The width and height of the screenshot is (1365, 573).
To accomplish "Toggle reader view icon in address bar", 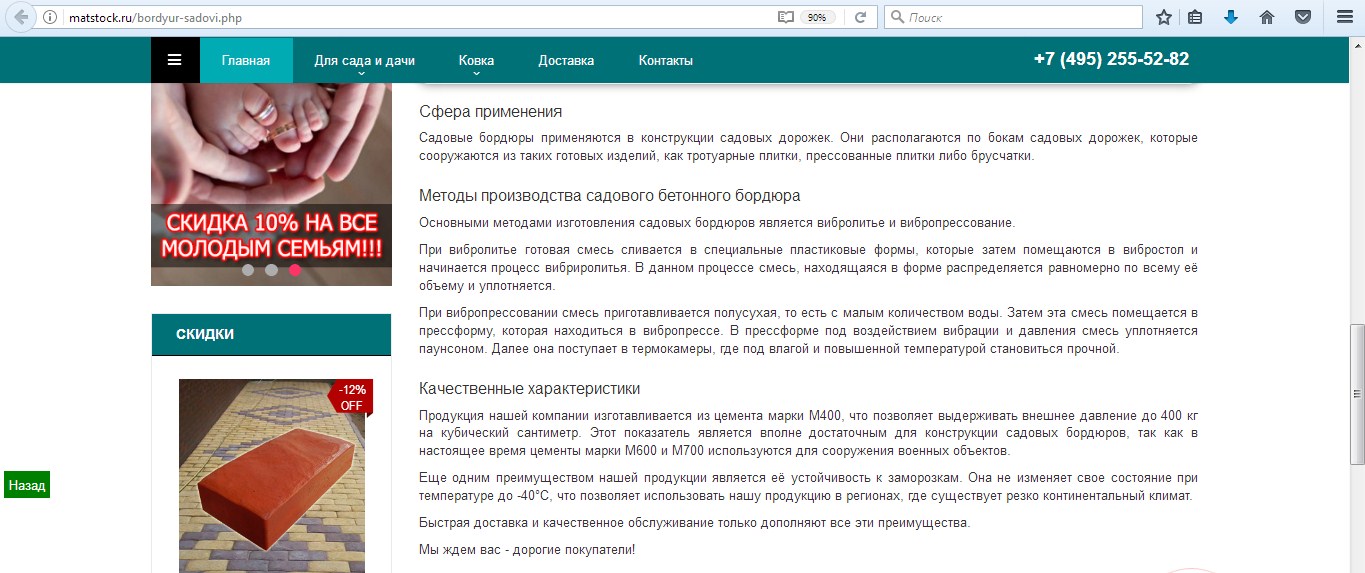I will [x=786, y=17].
